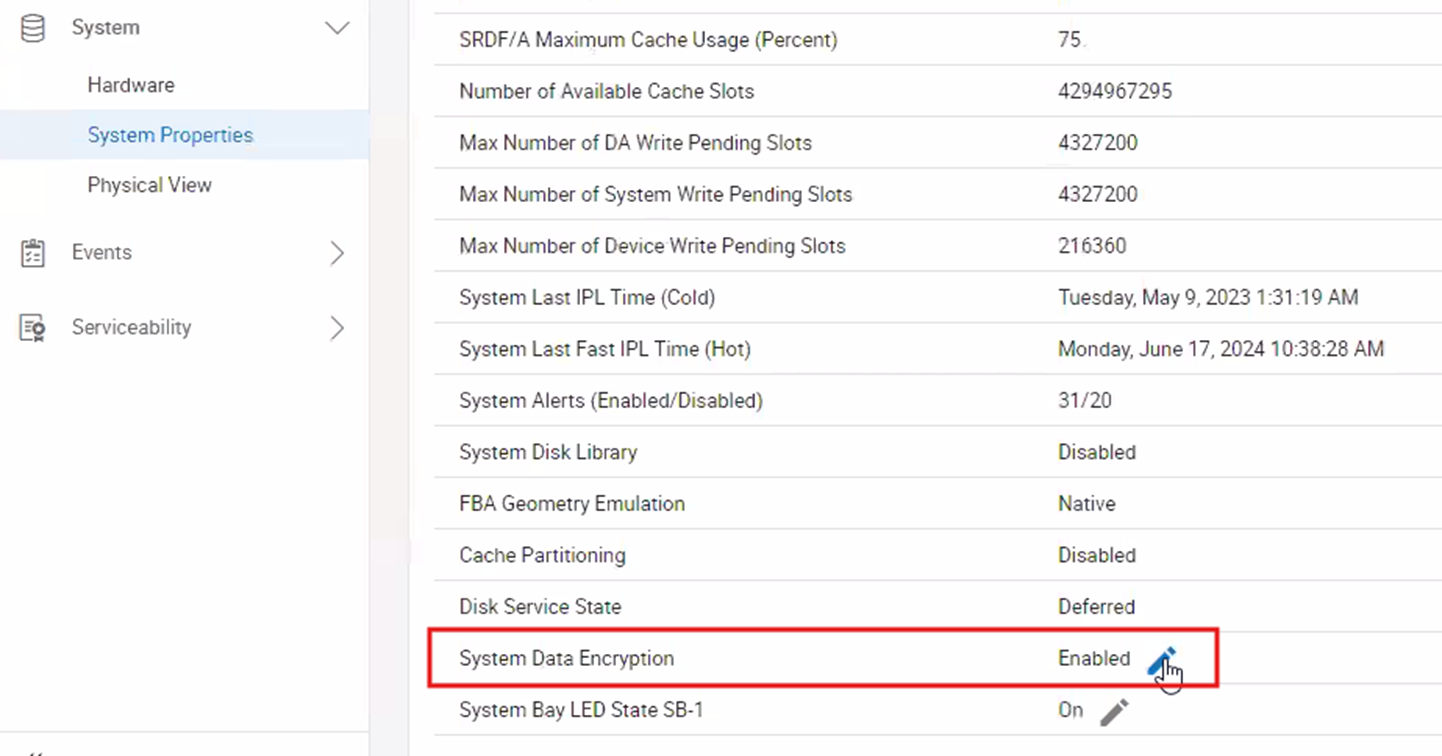Screen dimensions: 1442x756
Task: Click System Bay LED State SB-1 label
Action: 581,710
